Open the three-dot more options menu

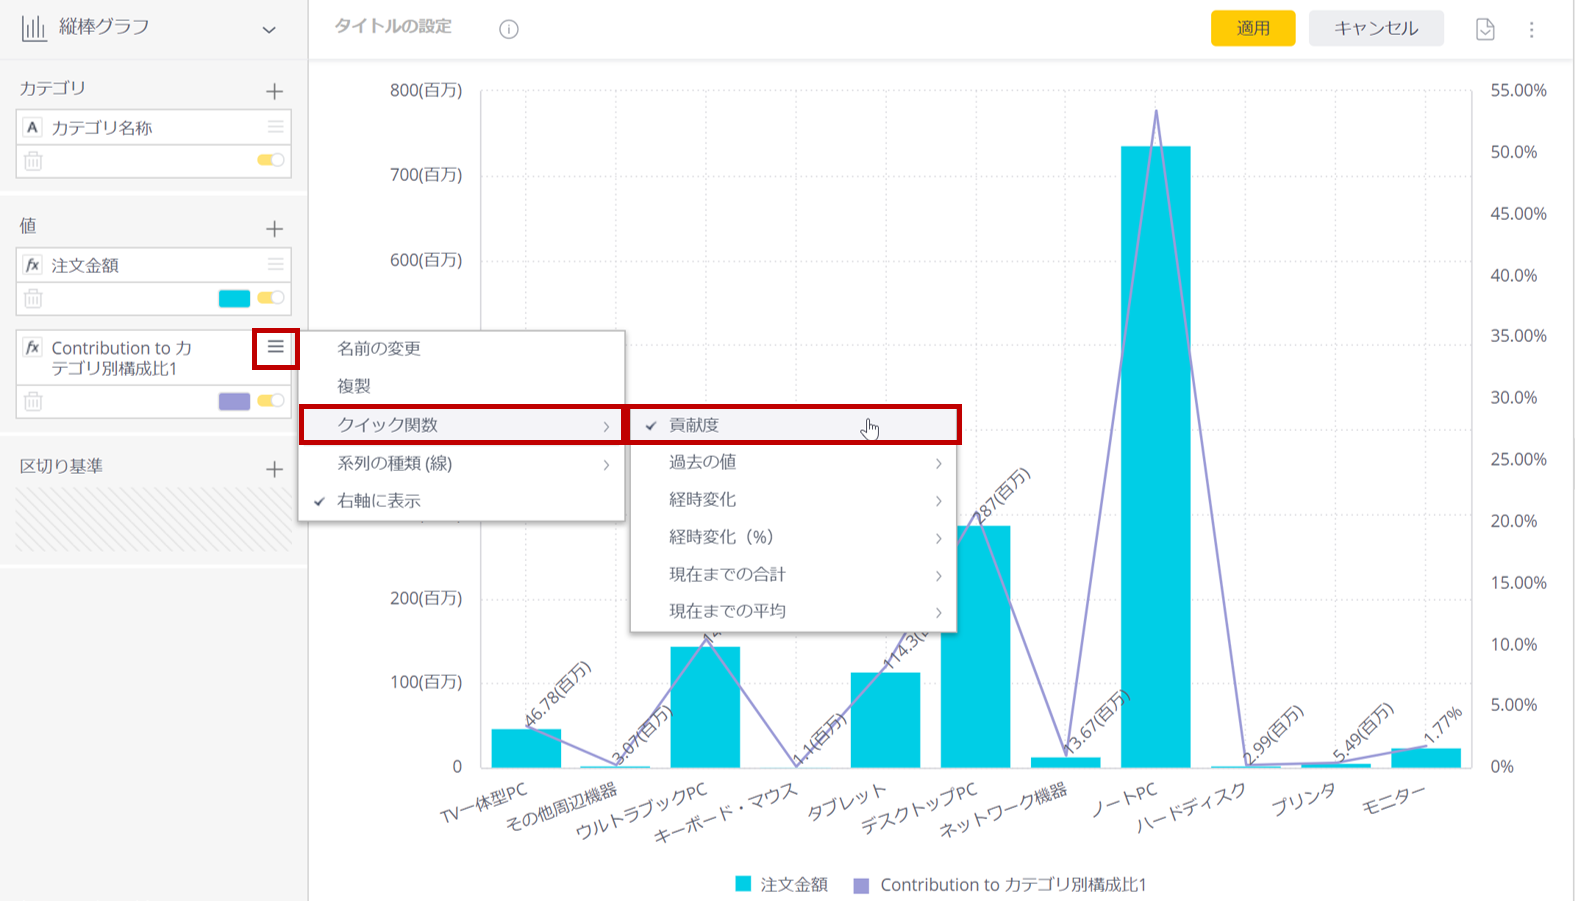click(x=1531, y=30)
